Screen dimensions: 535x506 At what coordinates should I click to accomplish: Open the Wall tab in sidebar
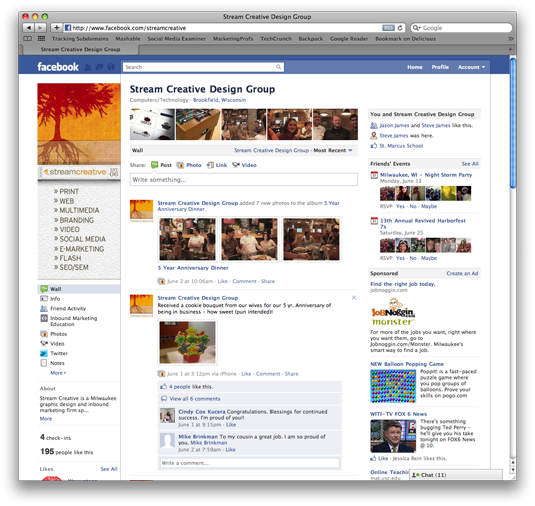[x=79, y=289]
